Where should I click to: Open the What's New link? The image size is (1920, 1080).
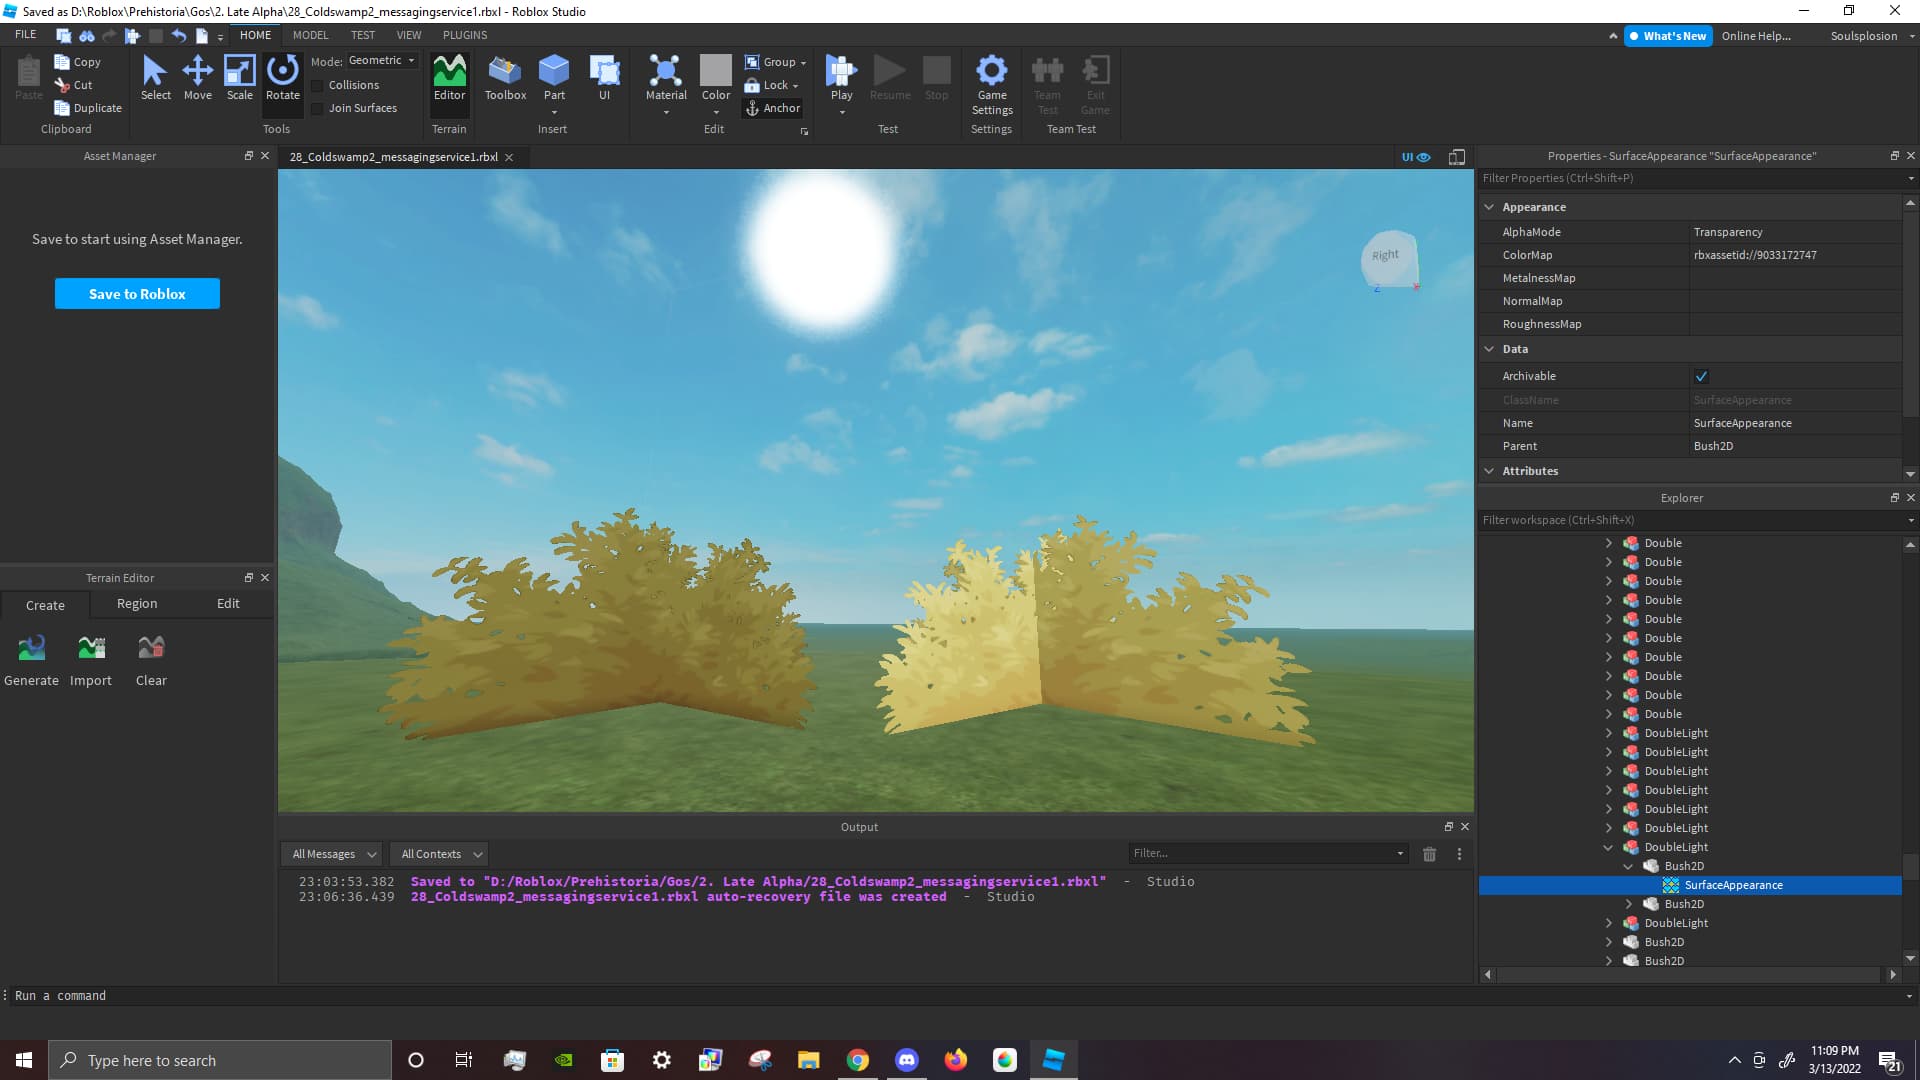click(x=1667, y=36)
